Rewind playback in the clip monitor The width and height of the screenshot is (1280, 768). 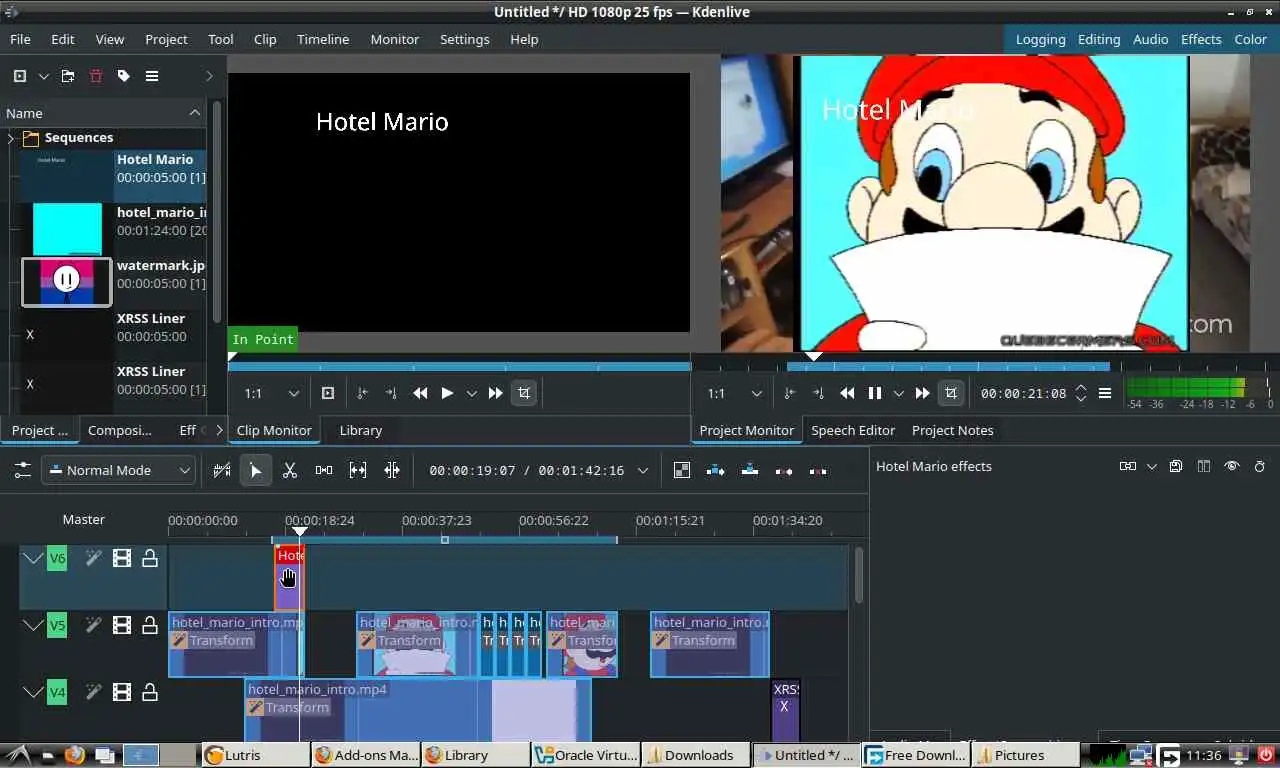421,393
